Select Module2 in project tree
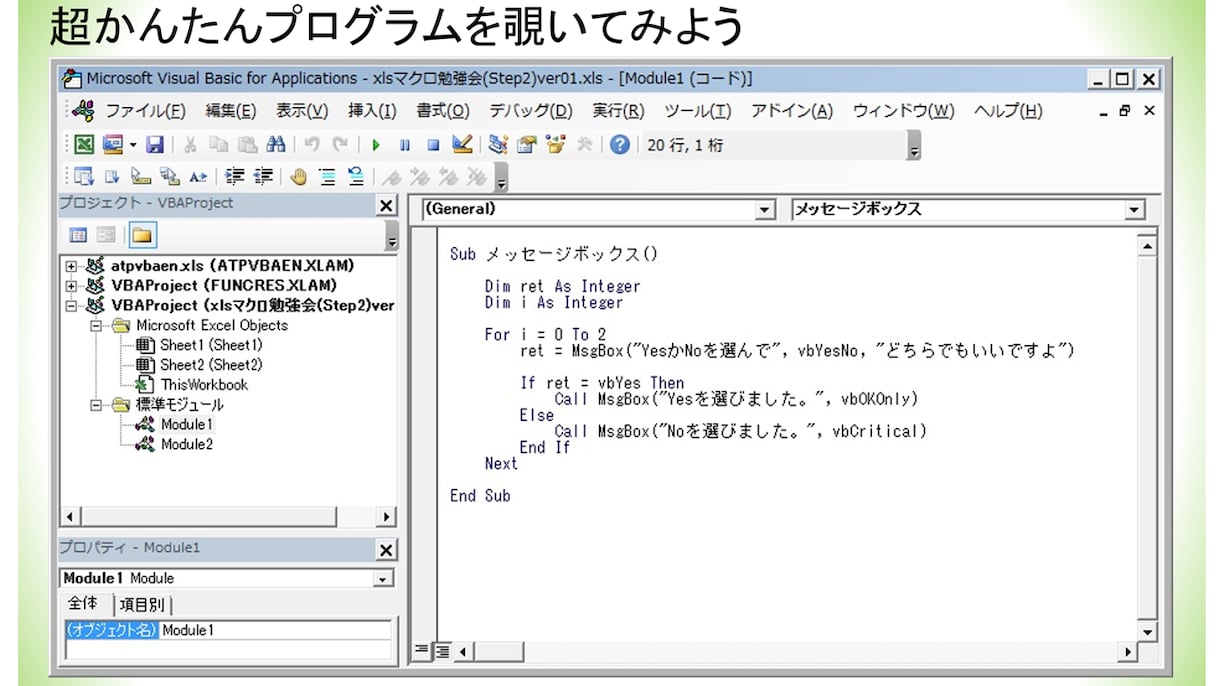 tap(174, 445)
